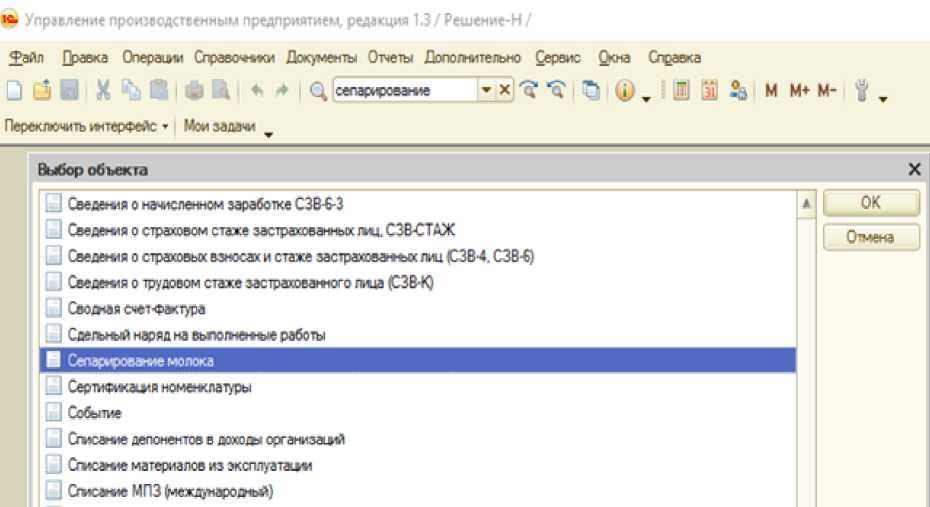Click in the search field with 'сепарирование'
This screenshot has width=930, height=507.
(x=405, y=90)
